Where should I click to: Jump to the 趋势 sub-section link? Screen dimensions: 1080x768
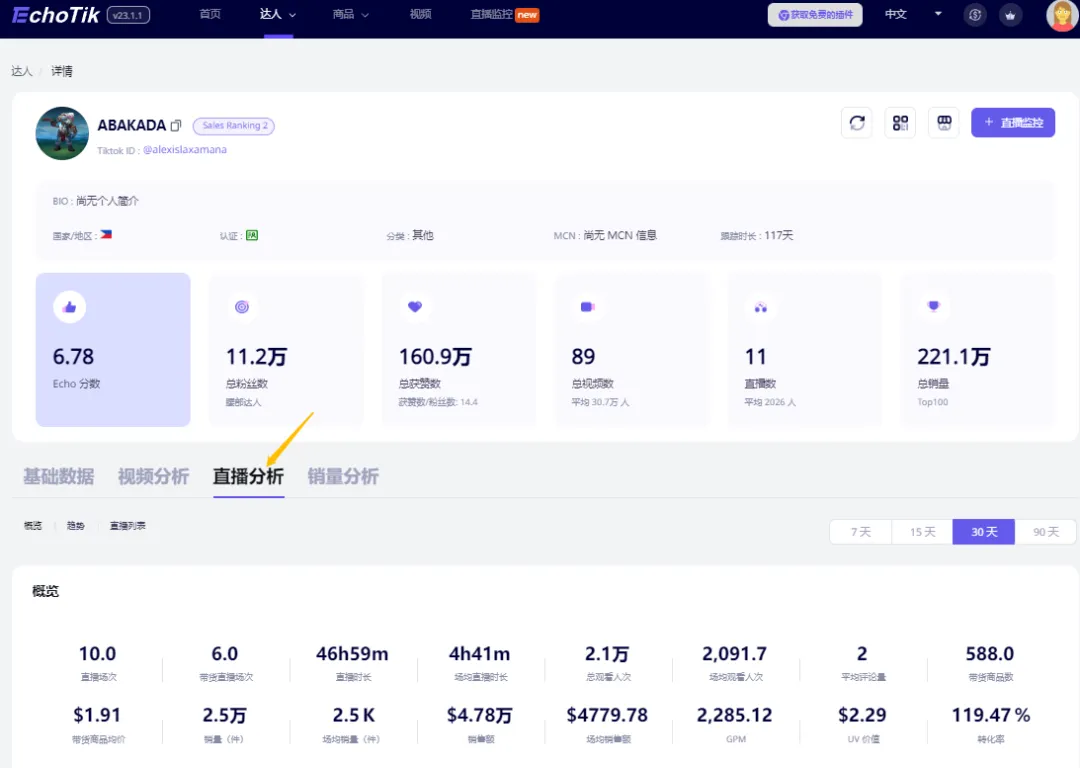76,526
